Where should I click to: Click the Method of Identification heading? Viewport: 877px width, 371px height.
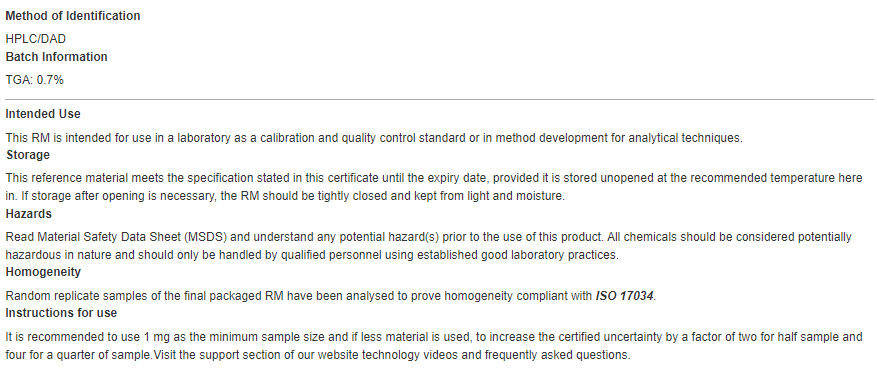[x=73, y=16]
